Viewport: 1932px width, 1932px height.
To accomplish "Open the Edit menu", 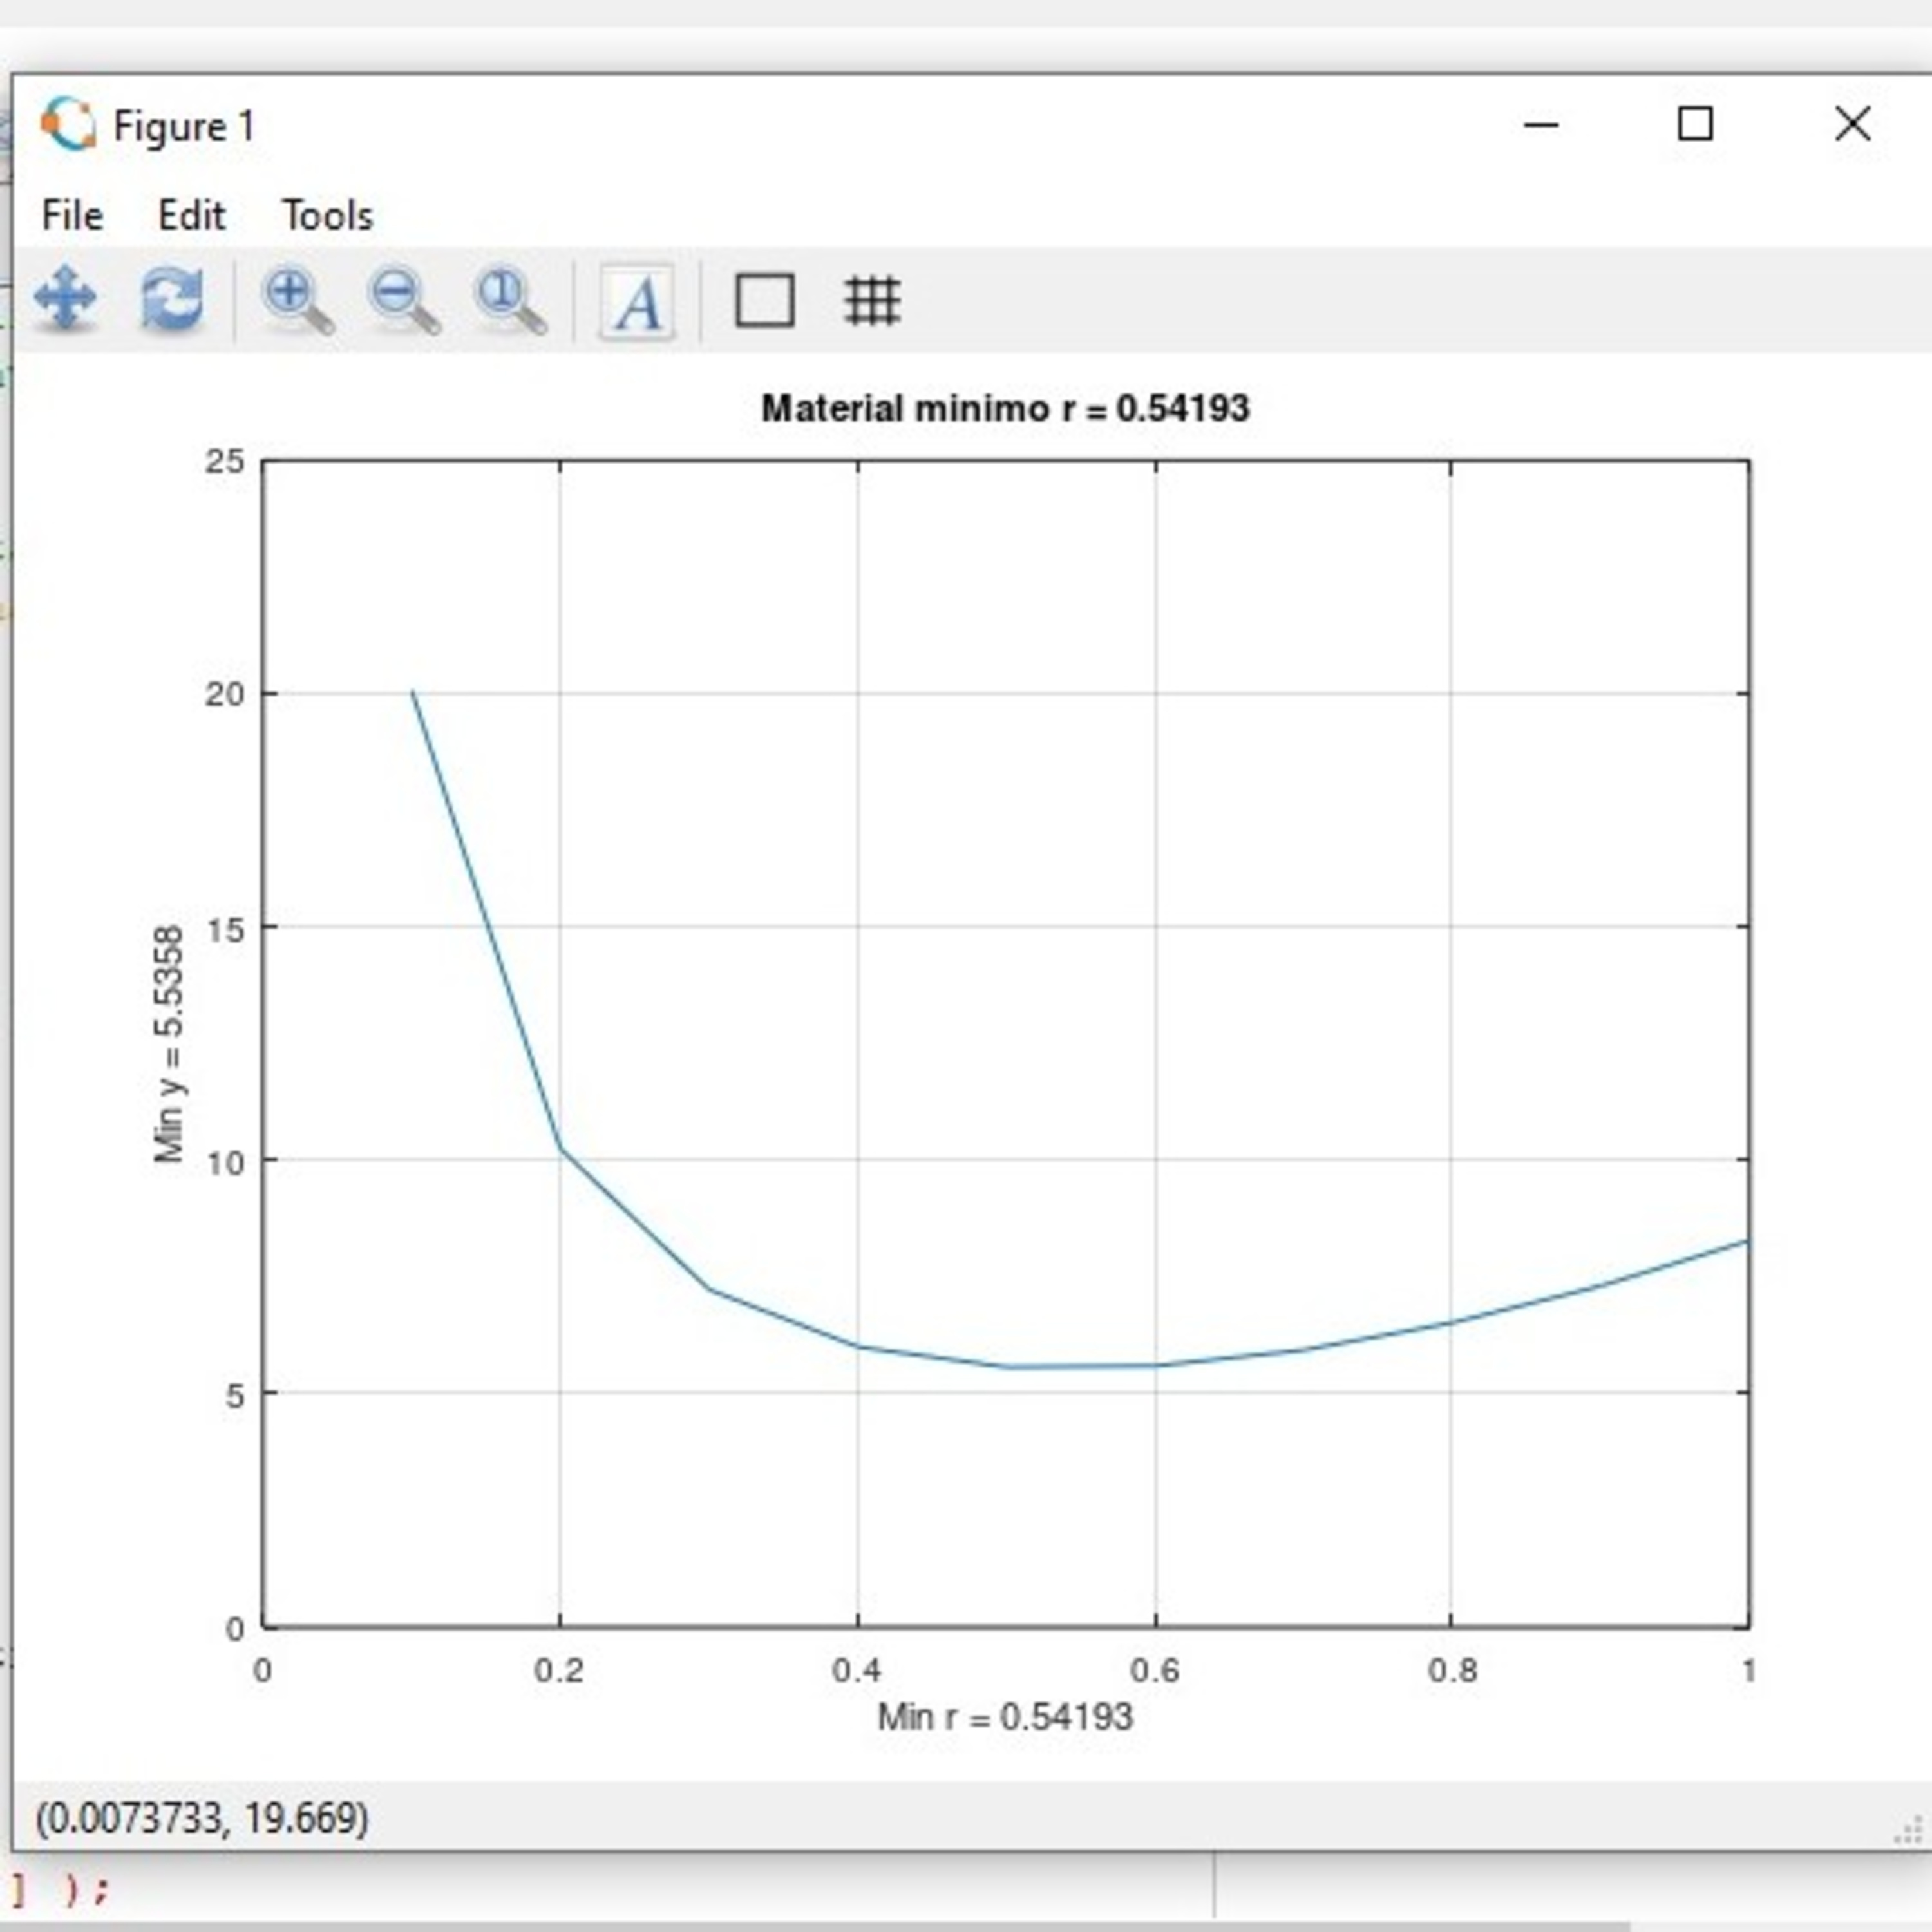I will 191,215.
